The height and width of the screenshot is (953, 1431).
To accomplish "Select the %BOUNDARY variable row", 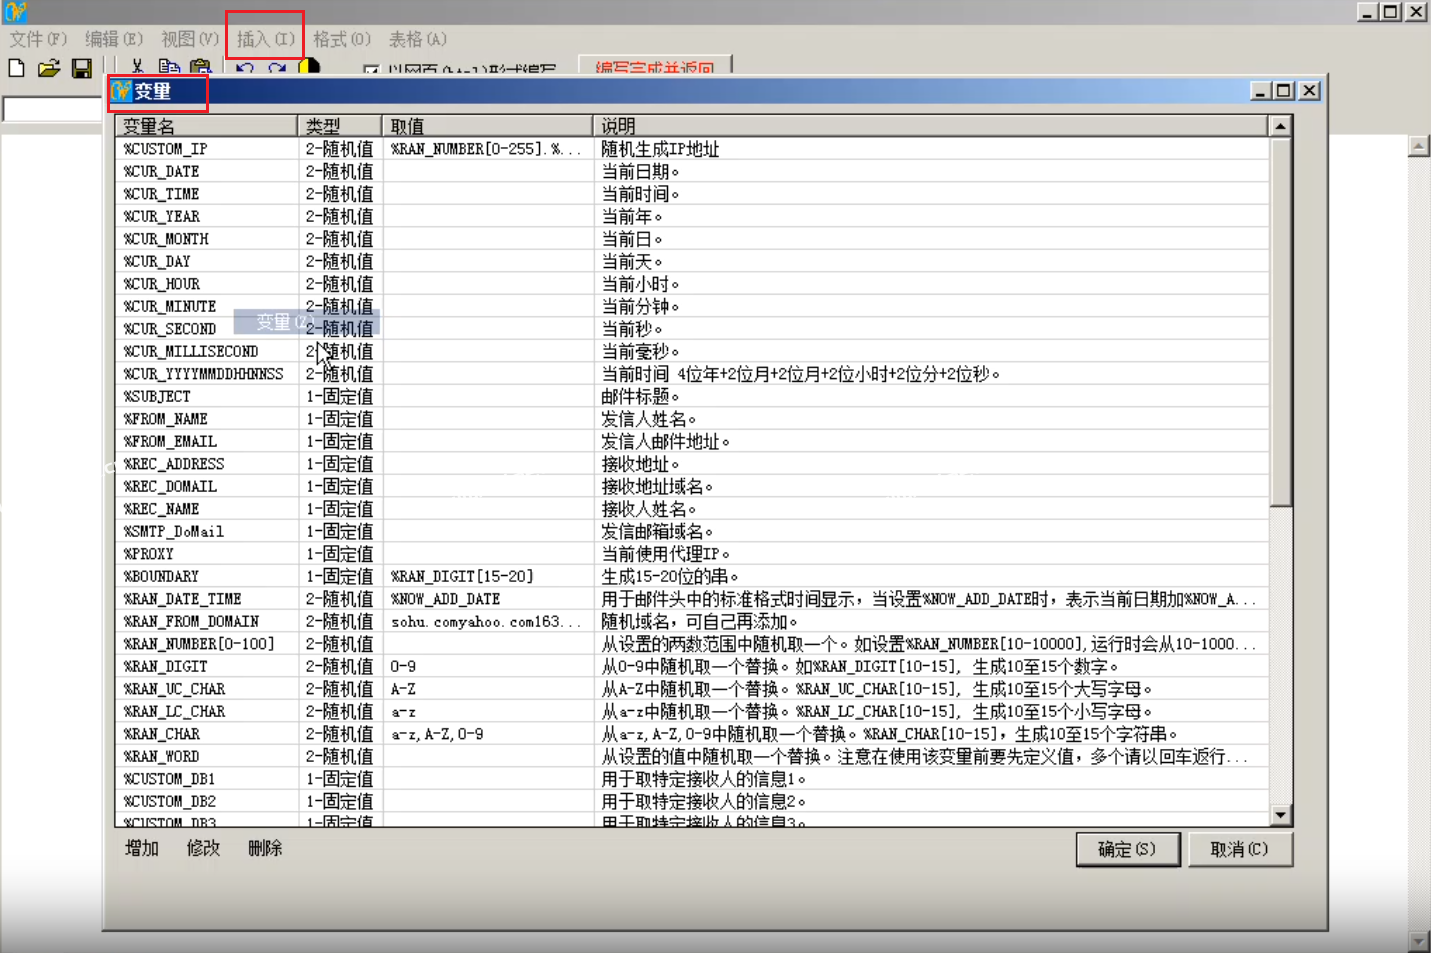I will [x=692, y=577].
